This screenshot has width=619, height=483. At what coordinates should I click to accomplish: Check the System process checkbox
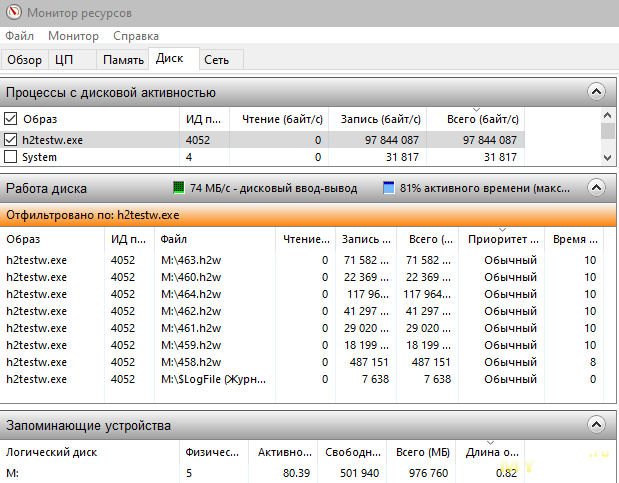point(11,157)
